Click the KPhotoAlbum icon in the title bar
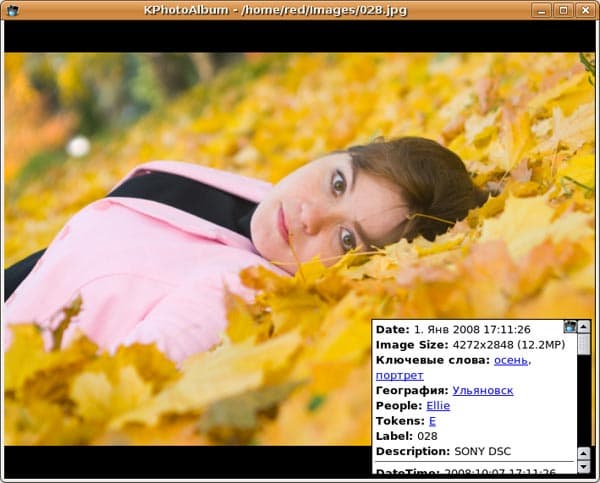Image resolution: width=600 pixels, height=483 pixels. point(12,10)
